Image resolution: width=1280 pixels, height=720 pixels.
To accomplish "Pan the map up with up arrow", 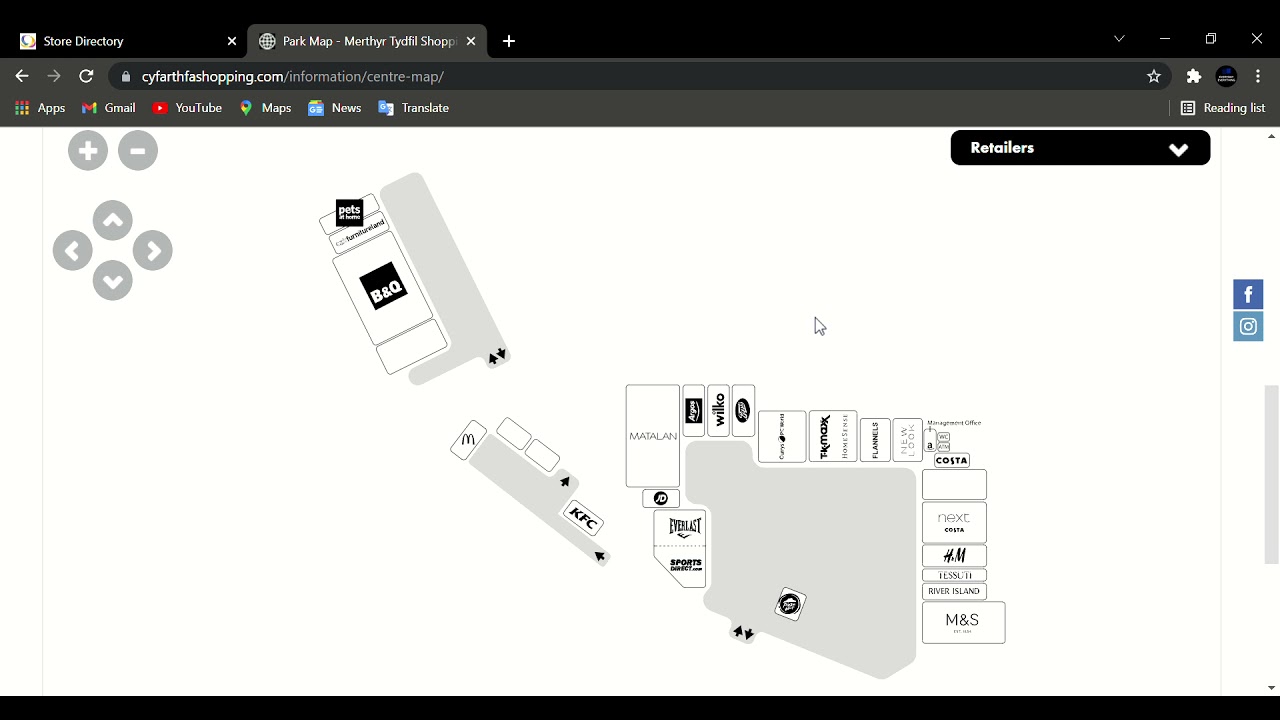I will (113, 221).
